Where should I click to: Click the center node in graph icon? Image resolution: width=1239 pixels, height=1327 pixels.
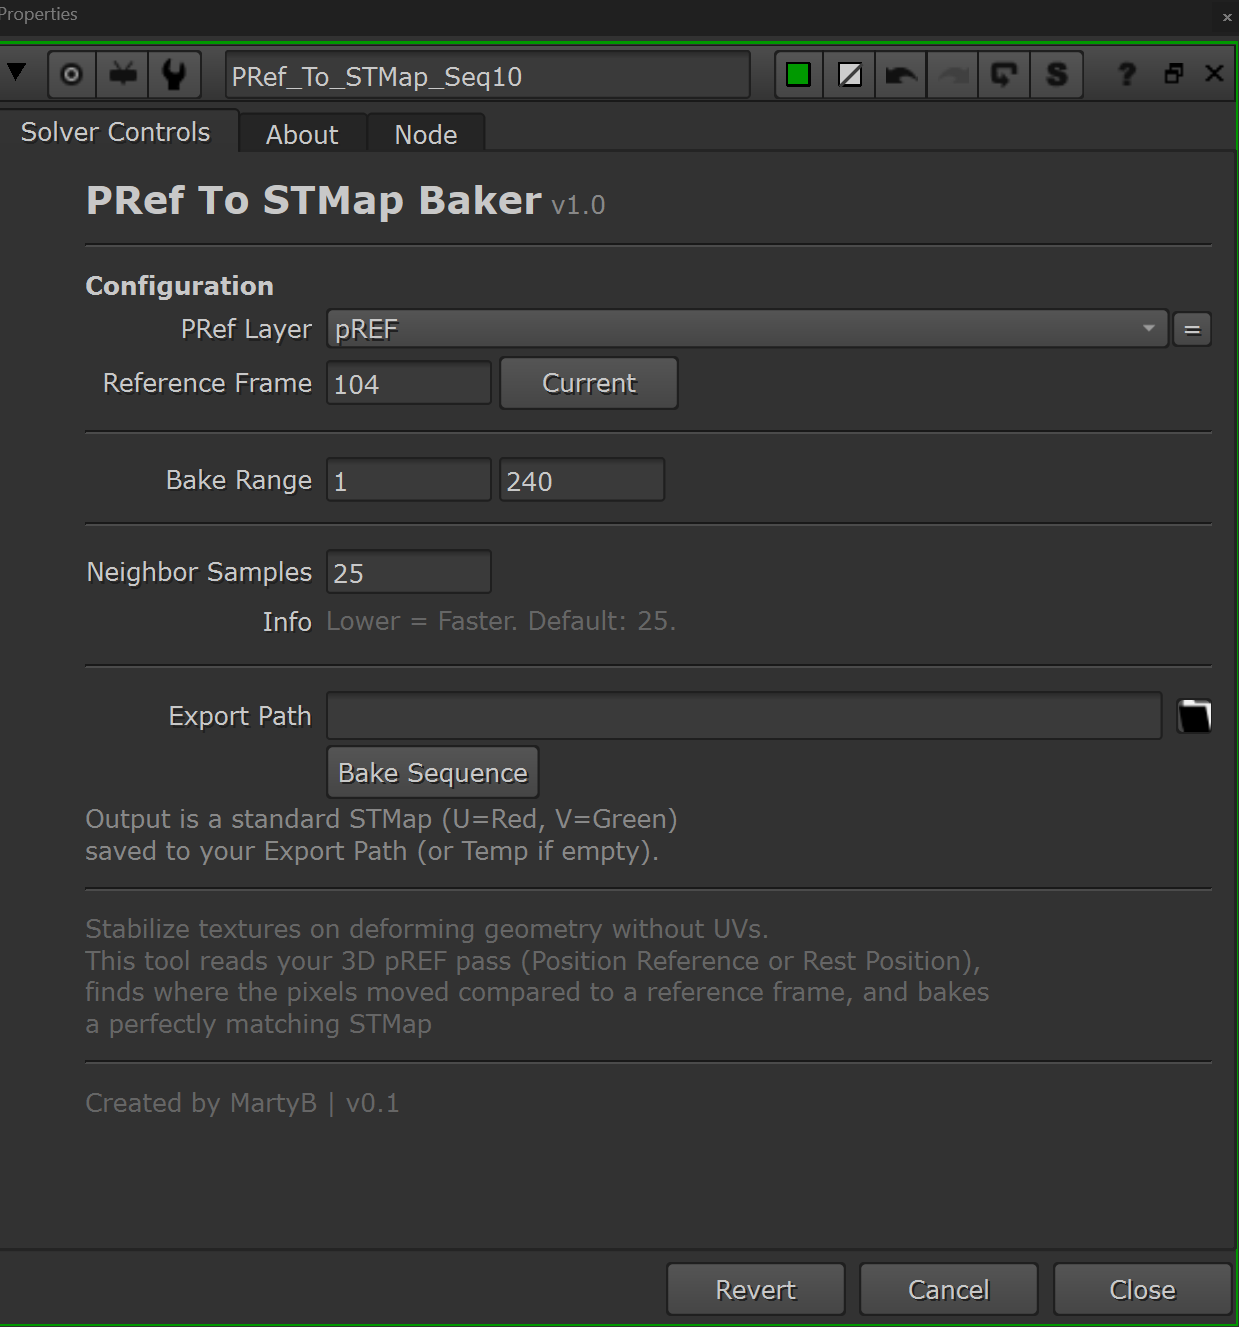71,75
